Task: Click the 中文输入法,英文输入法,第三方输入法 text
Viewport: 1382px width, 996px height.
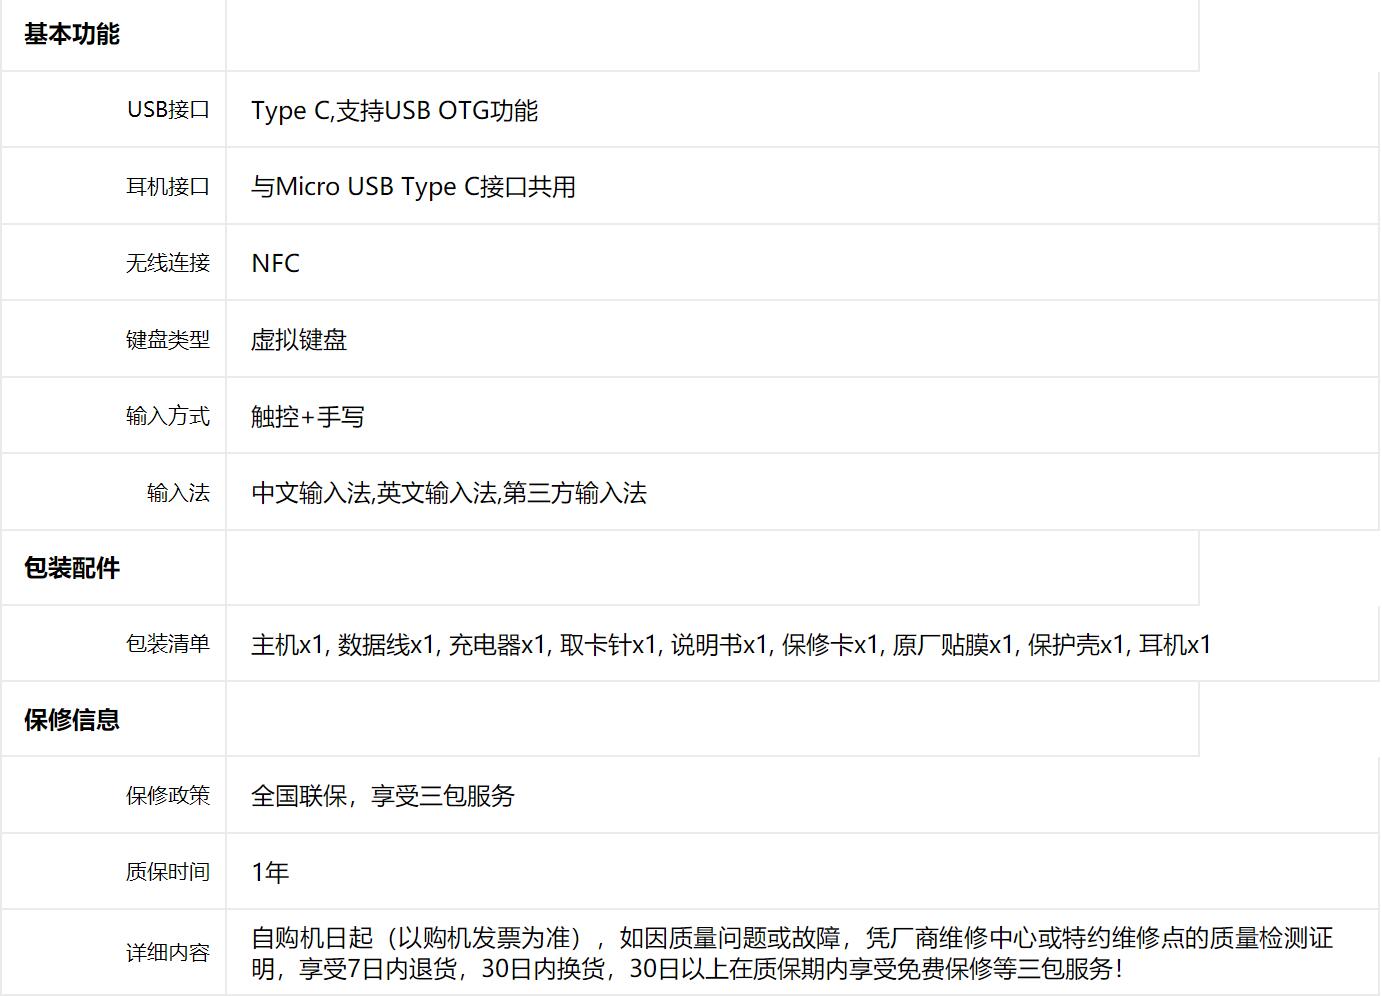Action: [x=449, y=492]
